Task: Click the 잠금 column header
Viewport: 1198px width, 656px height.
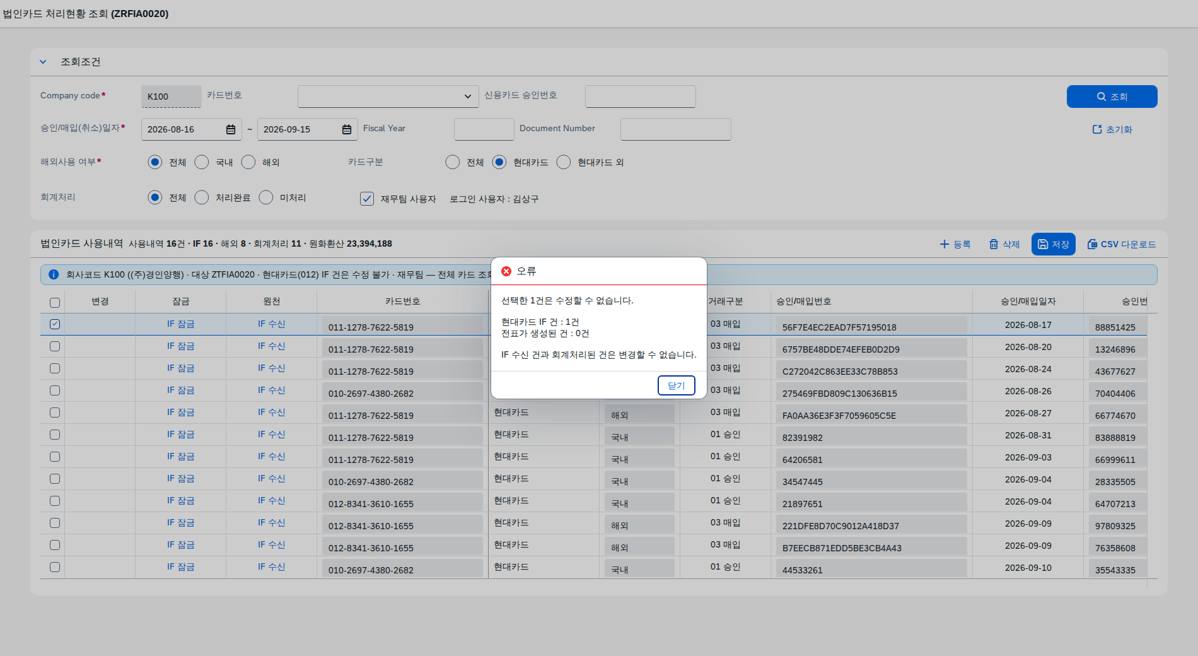Action: tap(180, 302)
